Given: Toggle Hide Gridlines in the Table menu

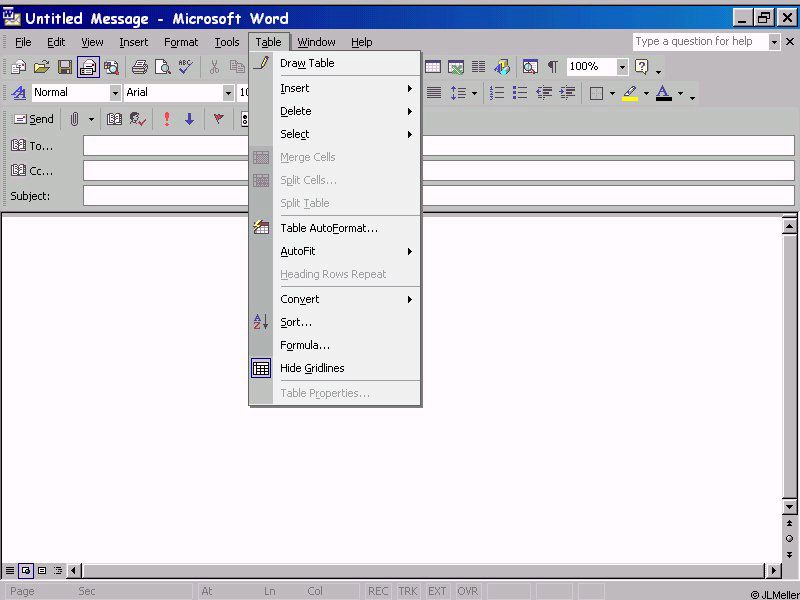Looking at the screenshot, I should (312, 368).
